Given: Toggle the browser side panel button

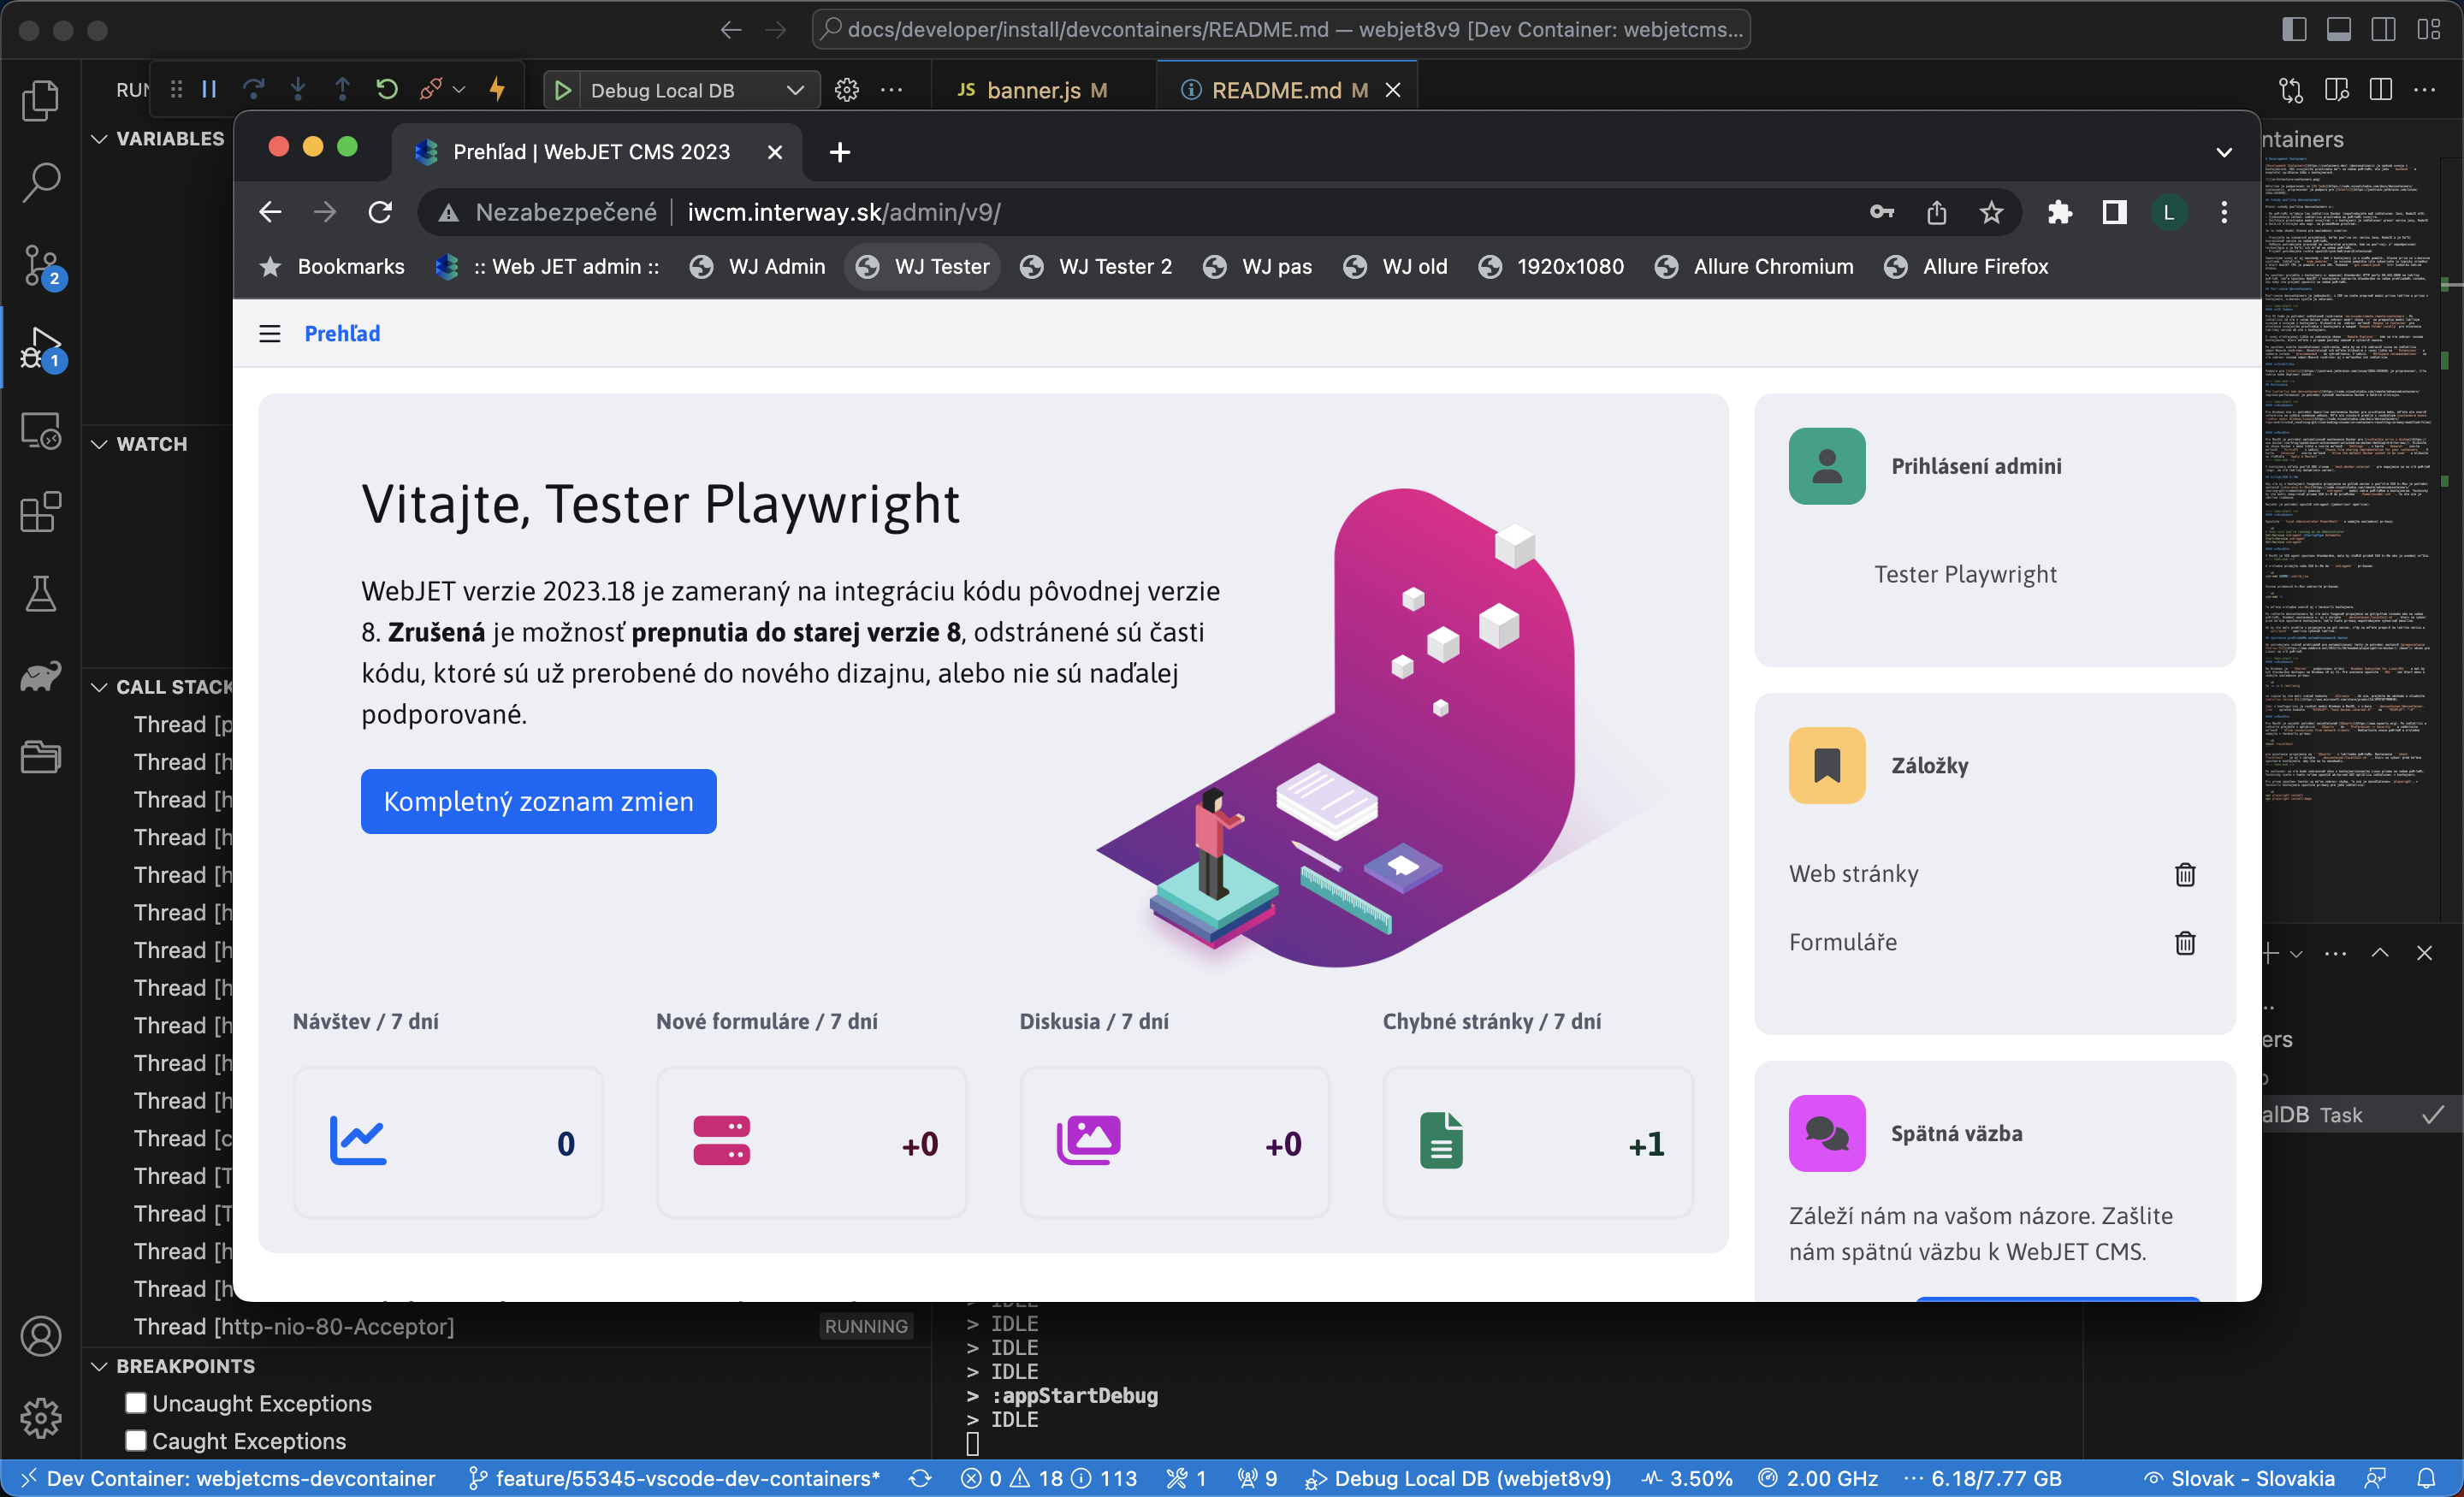Looking at the screenshot, I should tap(2114, 212).
